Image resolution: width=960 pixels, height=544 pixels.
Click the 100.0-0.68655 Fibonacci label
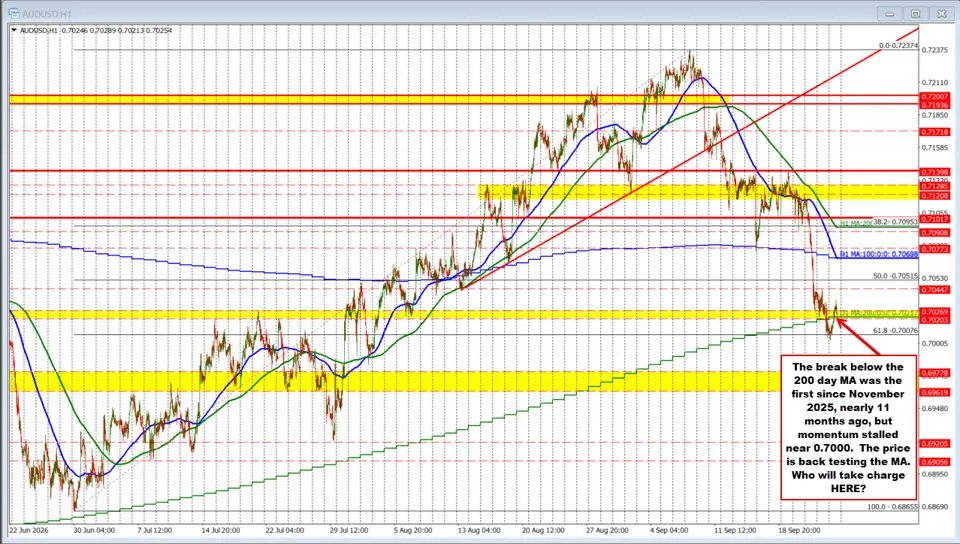coord(893,507)
